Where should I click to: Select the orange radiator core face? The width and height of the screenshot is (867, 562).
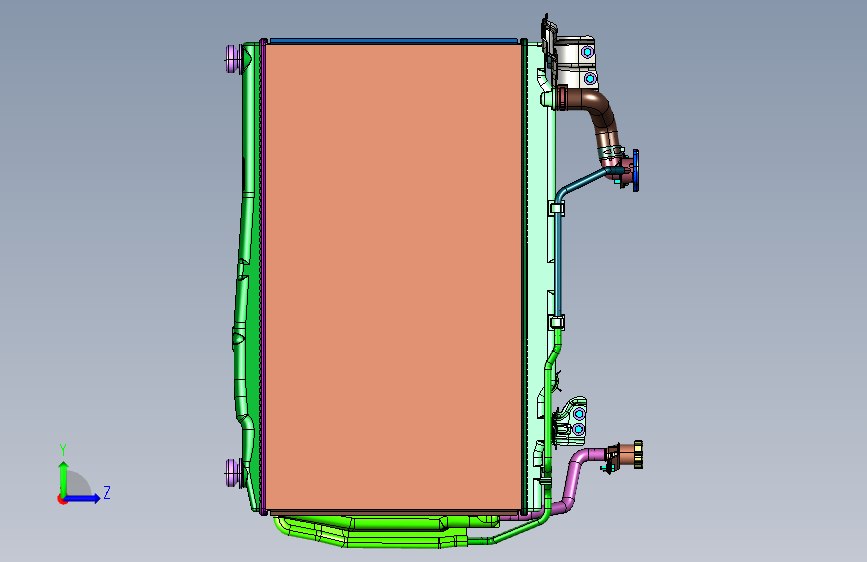(x=394, y=277)
